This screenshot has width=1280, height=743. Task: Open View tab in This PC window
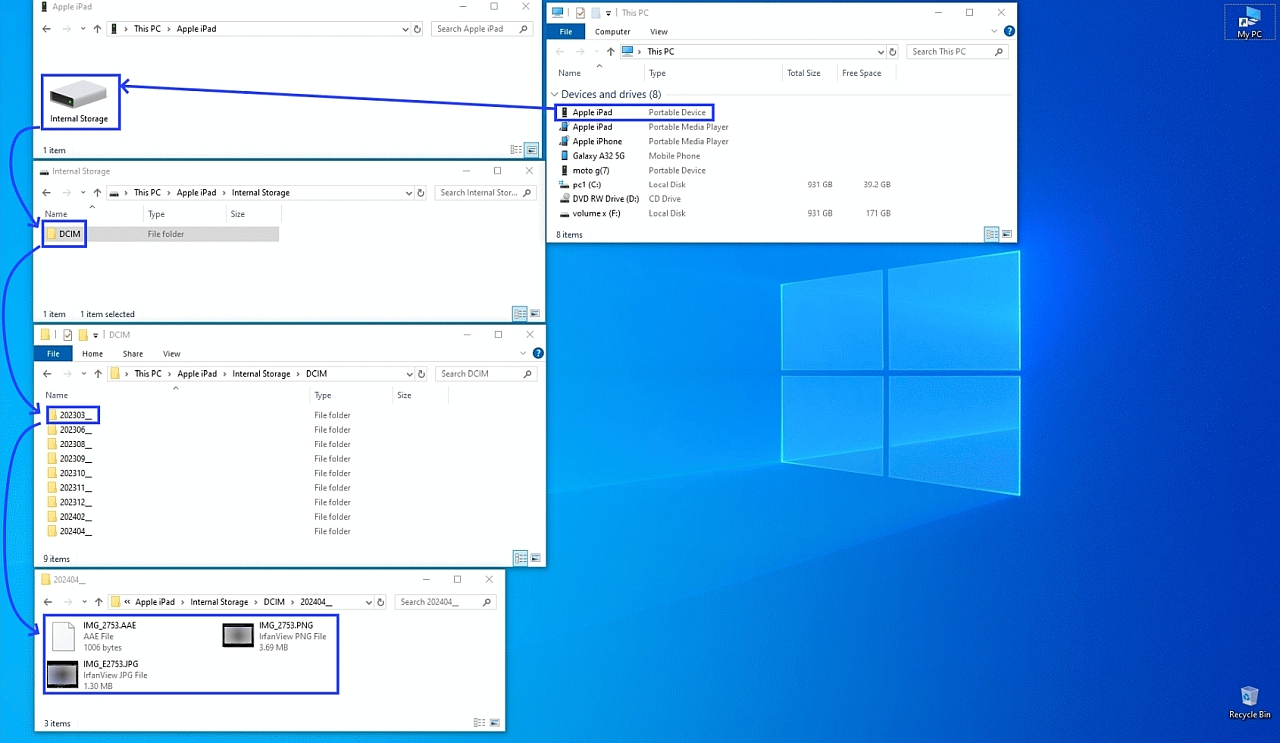pyautogui.click(x=659, y=32)
